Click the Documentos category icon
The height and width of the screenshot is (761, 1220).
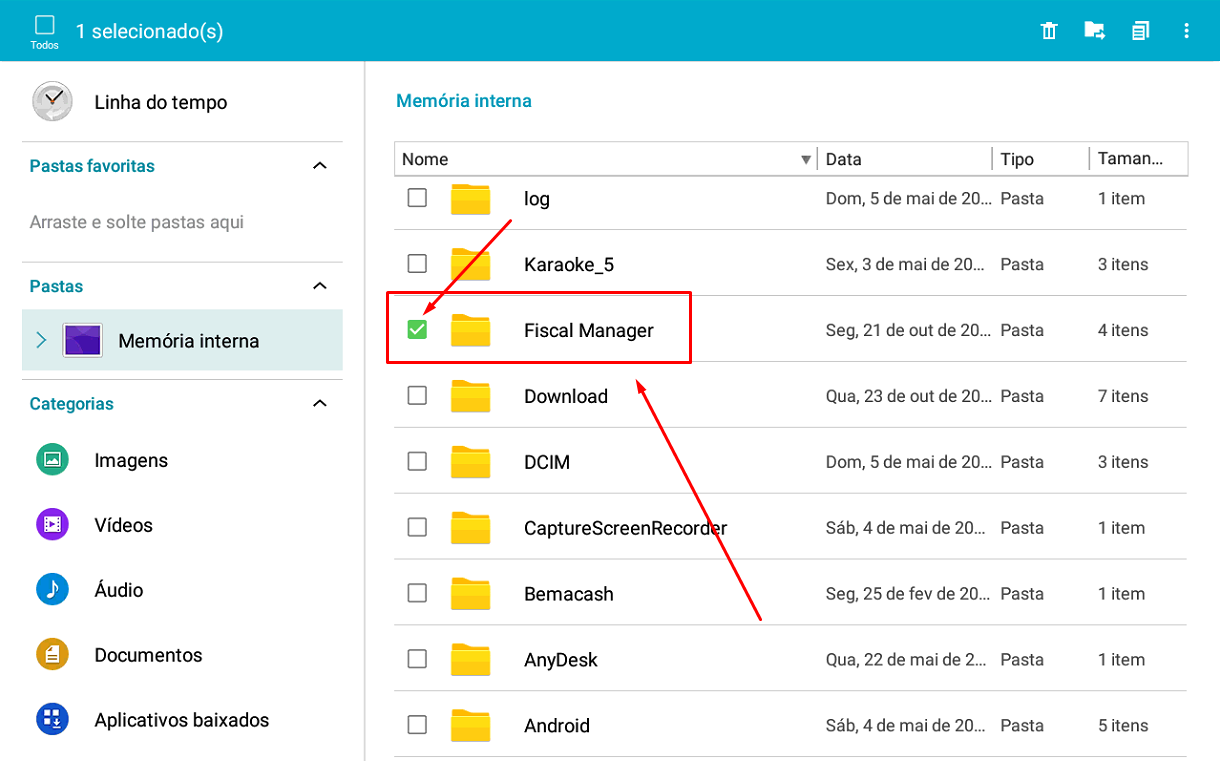click(x=52, y=654)
